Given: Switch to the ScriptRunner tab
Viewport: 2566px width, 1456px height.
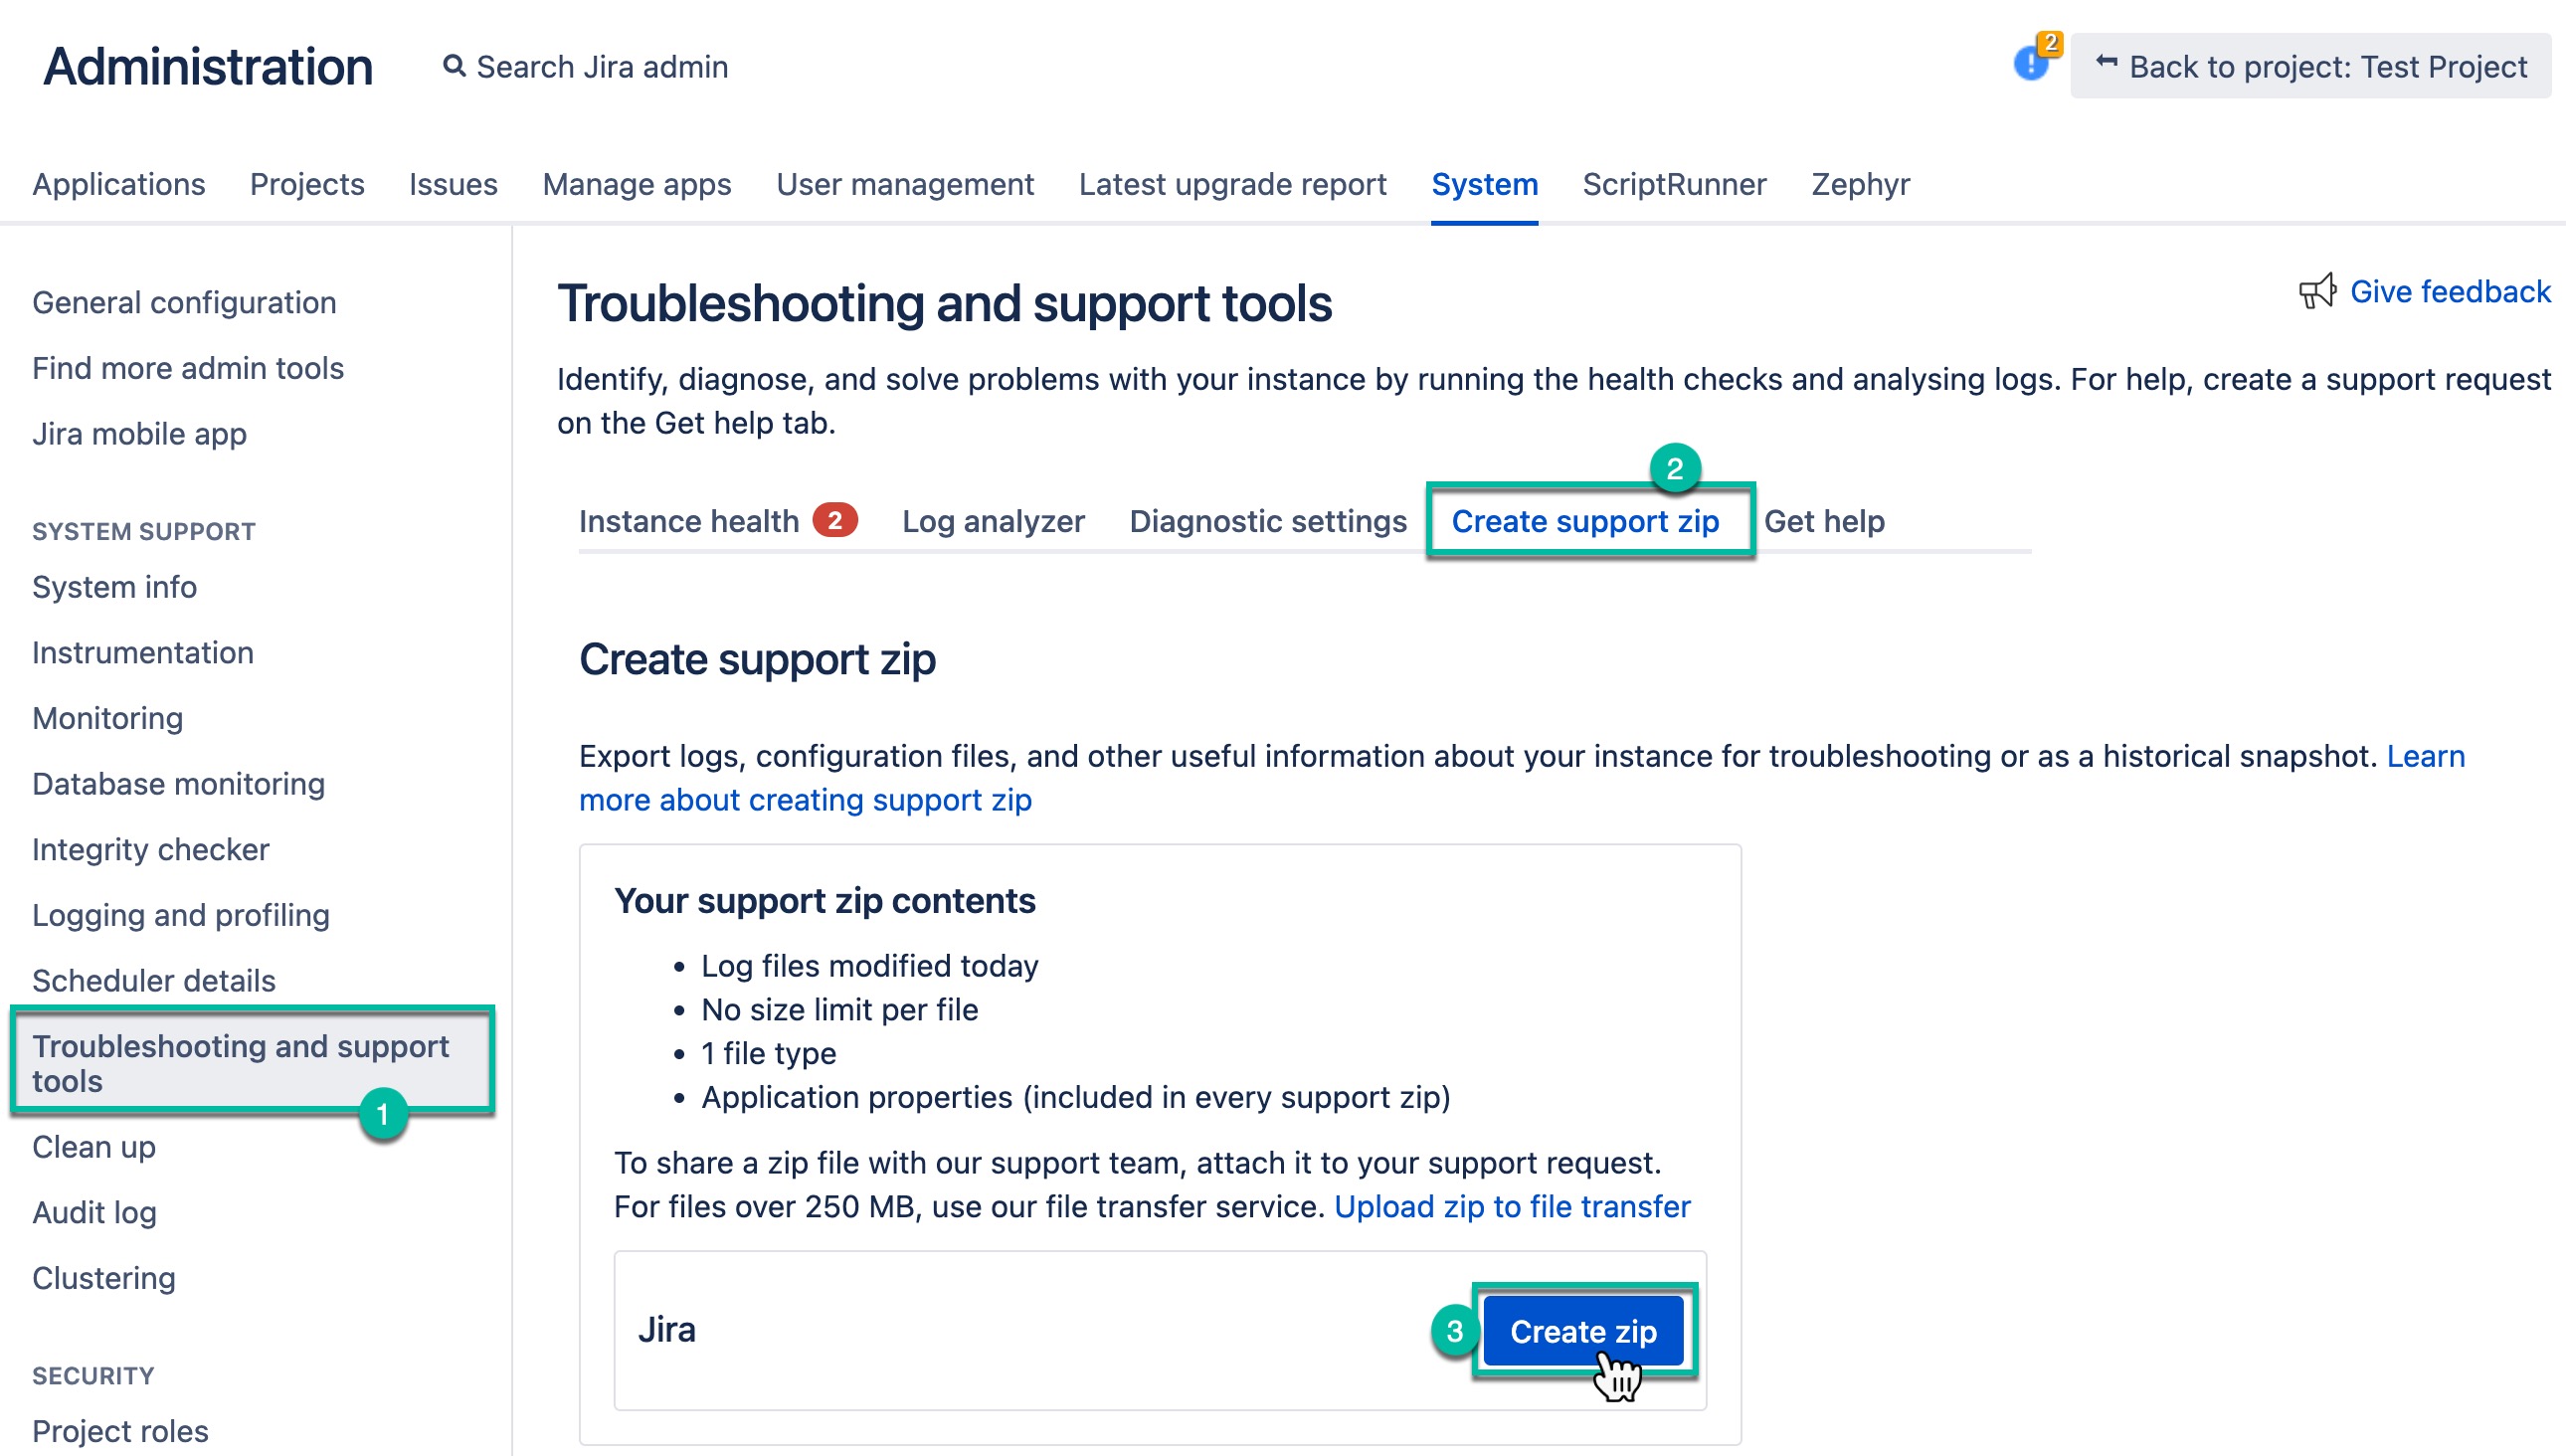Looking at the screenshot, I should tap(1674, 184).
